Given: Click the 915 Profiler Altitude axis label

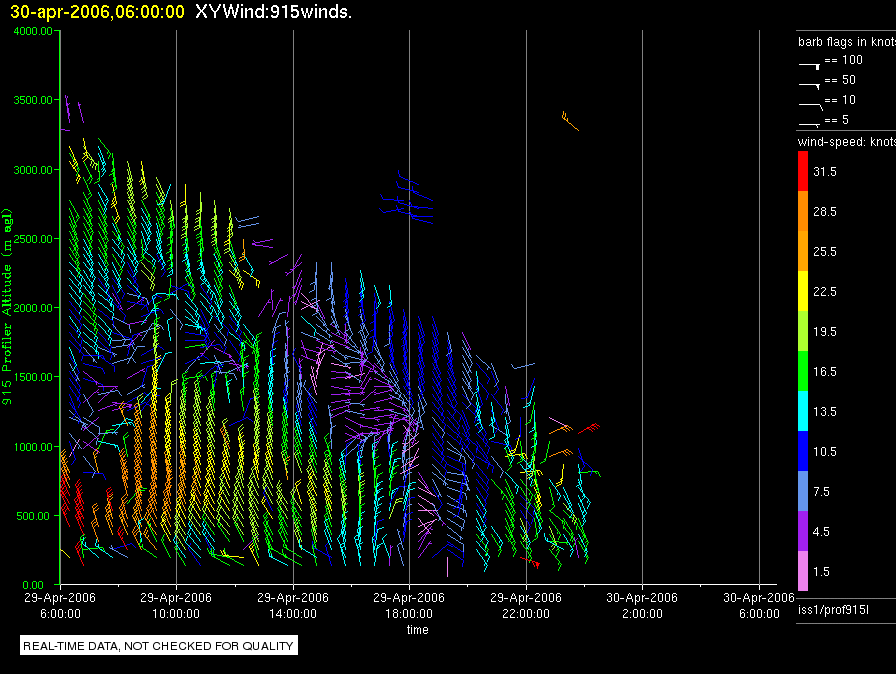Looking at the screenshot, I should click(8, 304).
